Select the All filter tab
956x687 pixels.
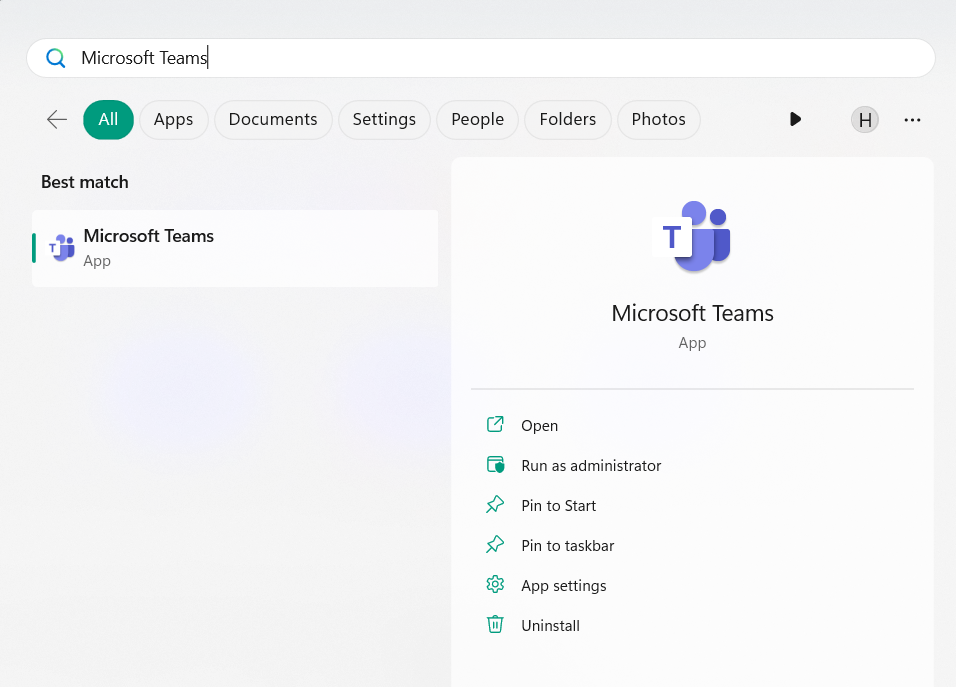(x=108, y=120)
